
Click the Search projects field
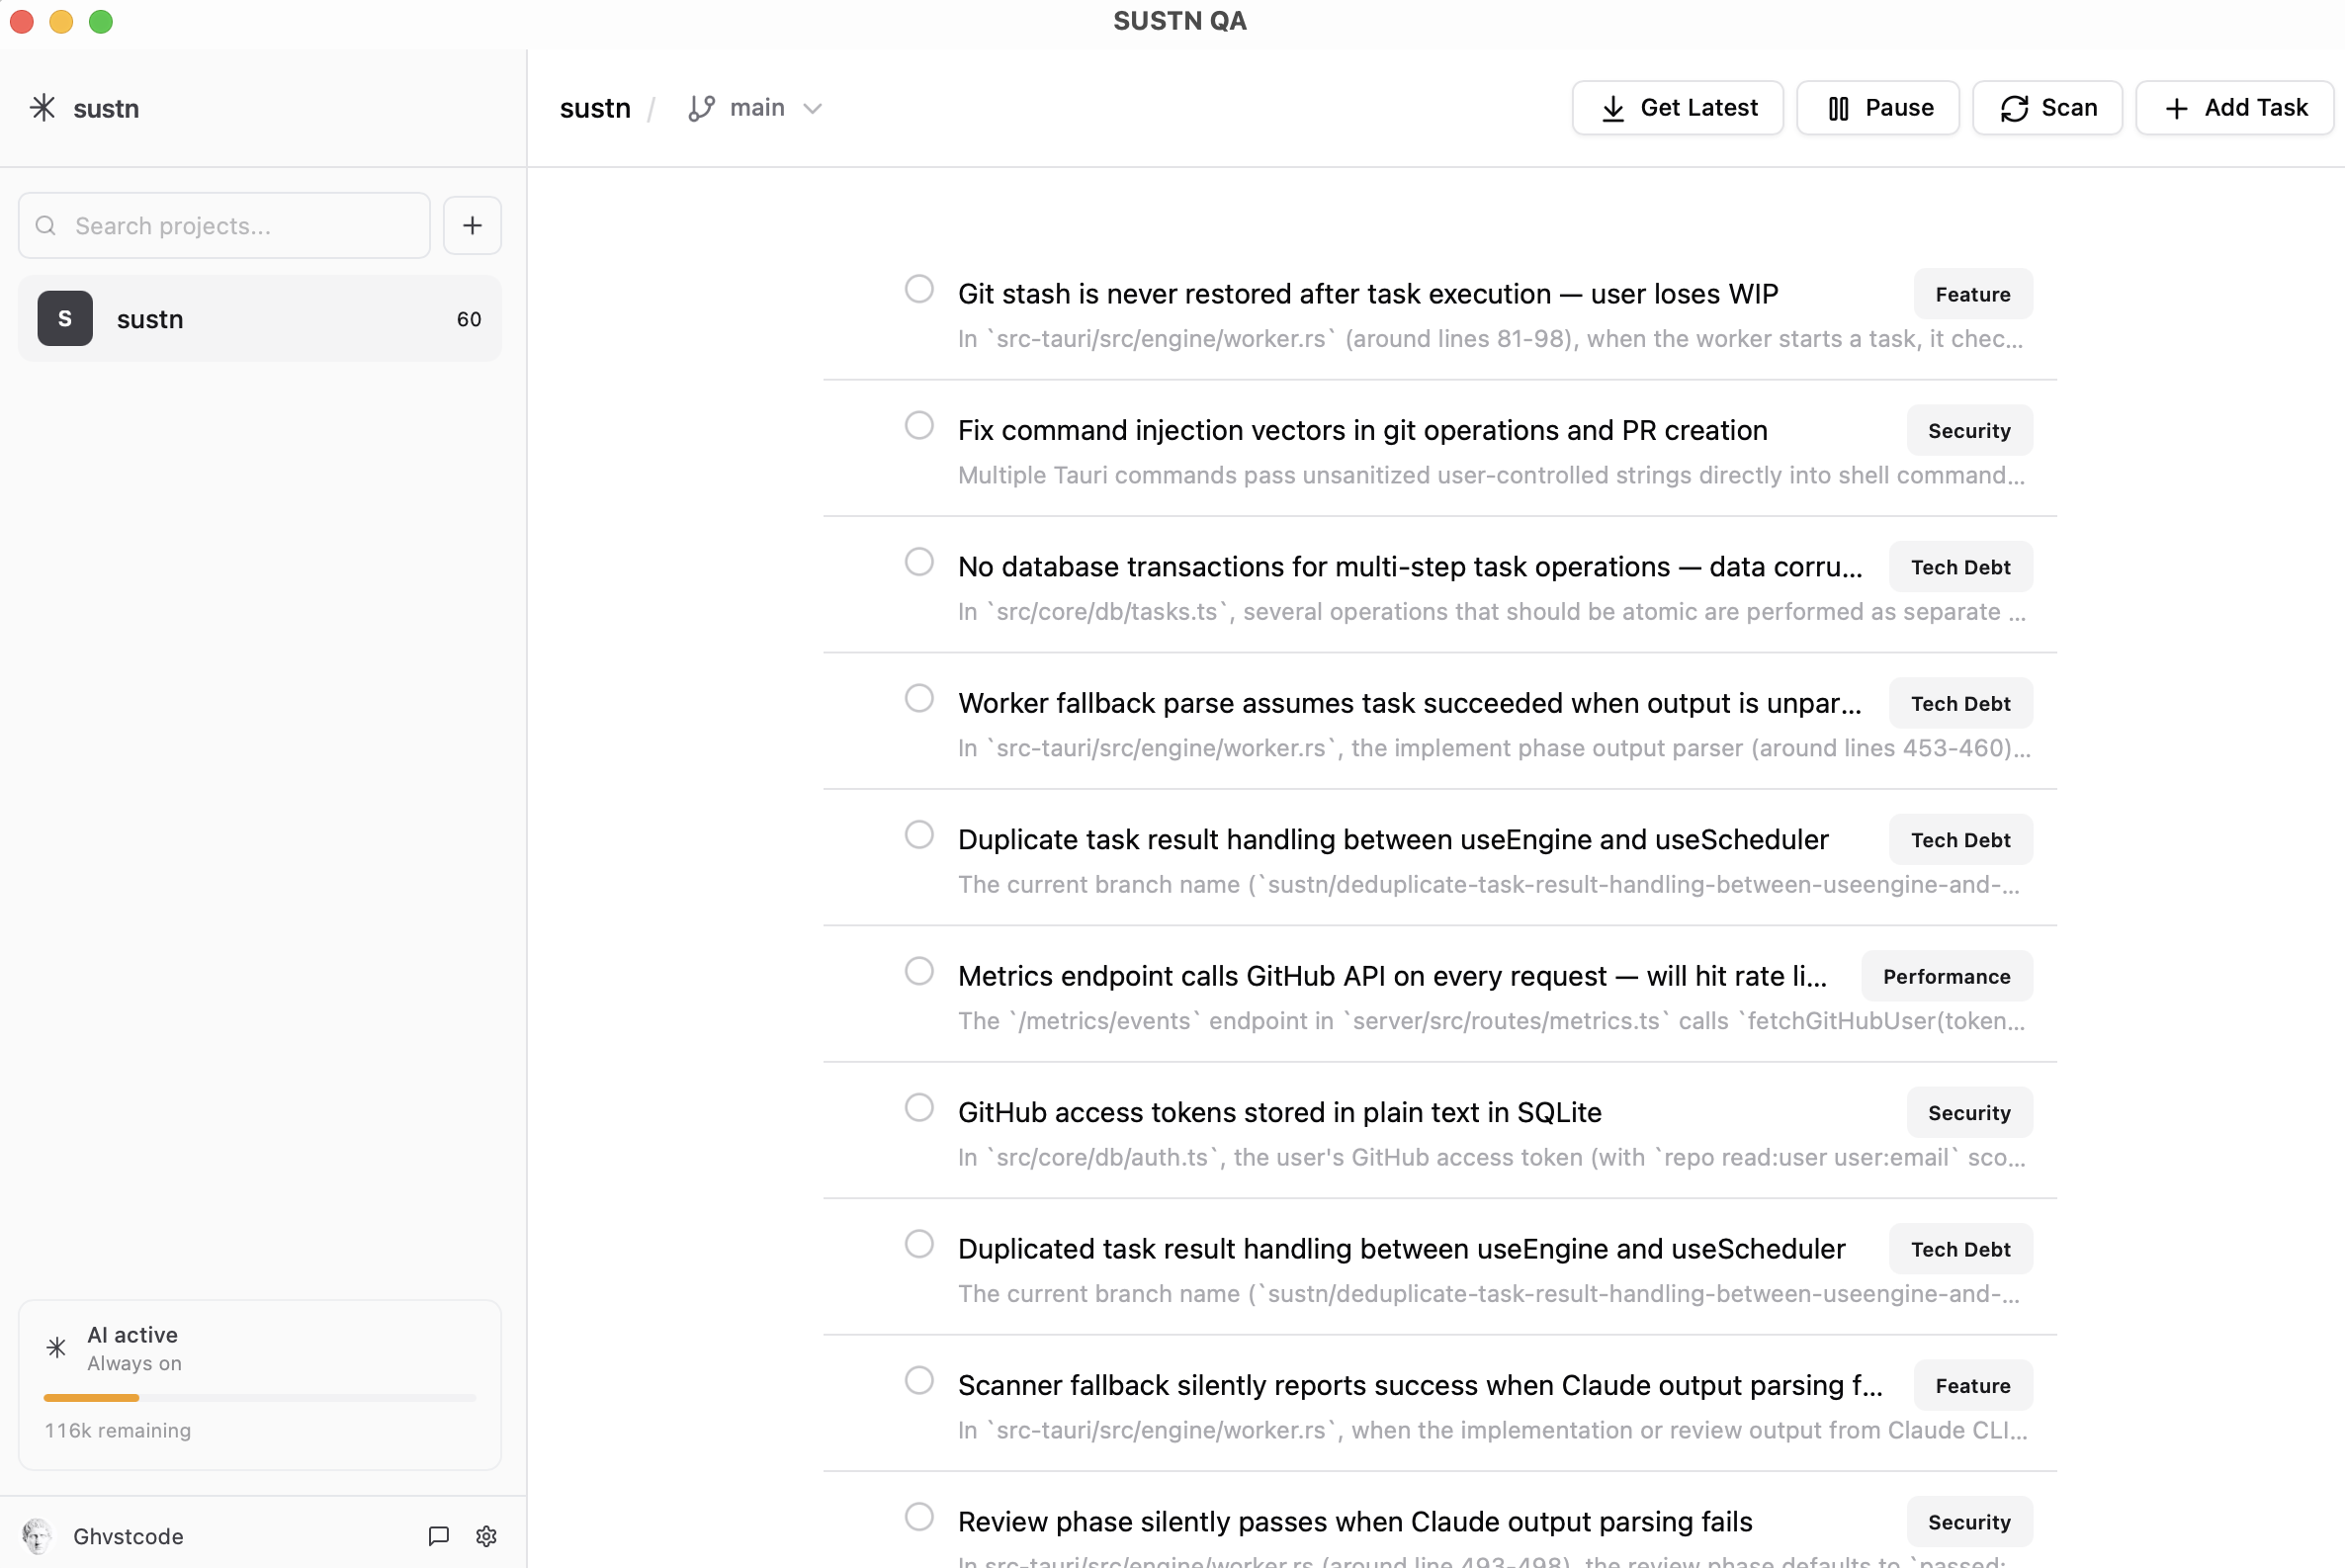coord(224,225)
